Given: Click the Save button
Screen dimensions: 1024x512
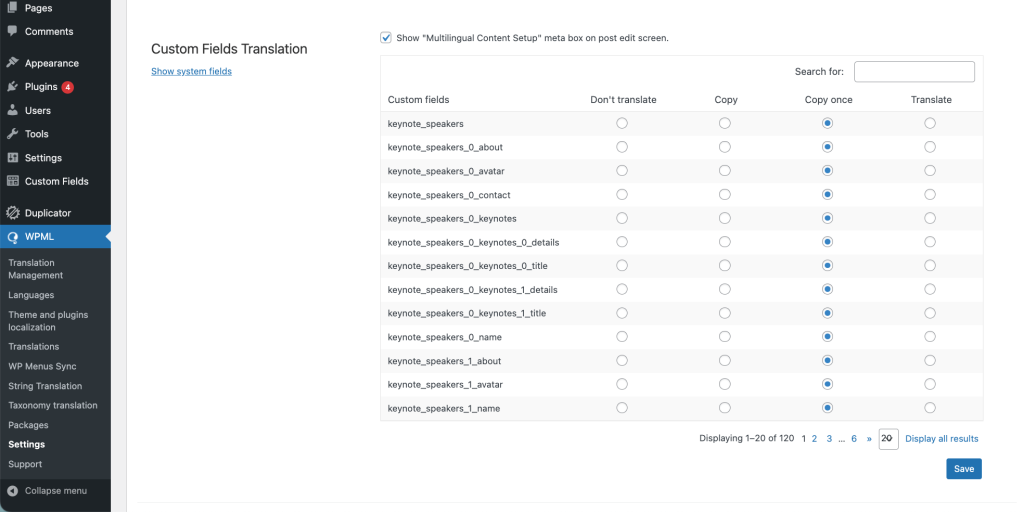Looking at the screenshot, I should (964, 469).
